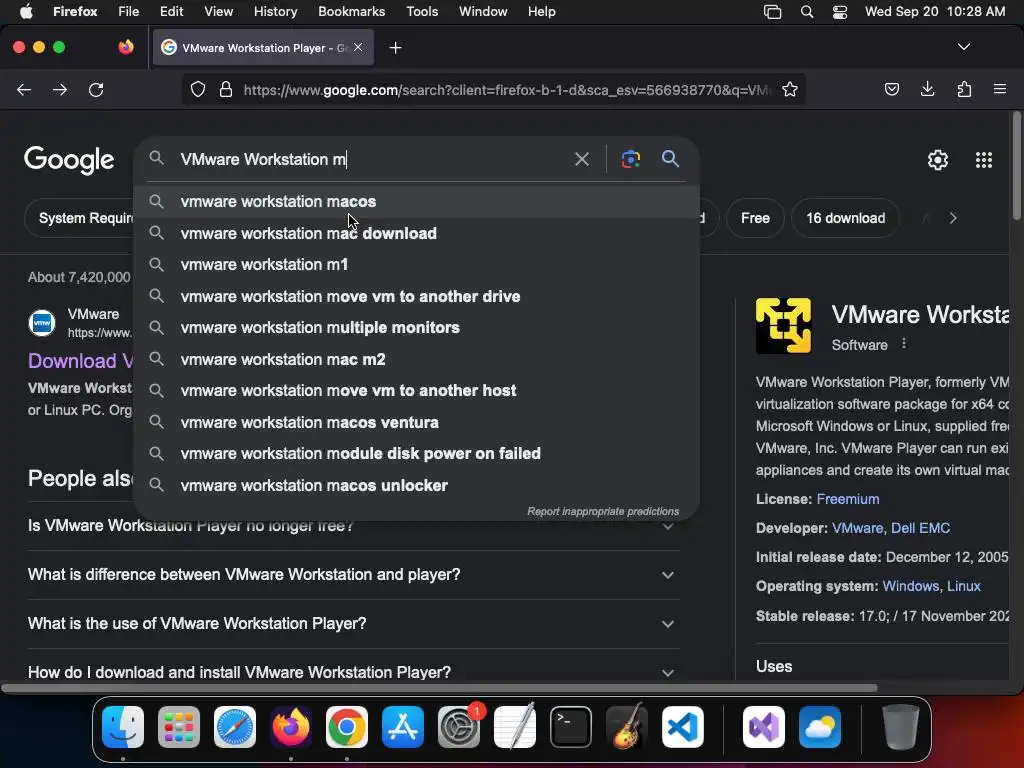The image size is (1024, 768).
Task: Click the Firefox forward arrow
Action: tap(60, 89)
